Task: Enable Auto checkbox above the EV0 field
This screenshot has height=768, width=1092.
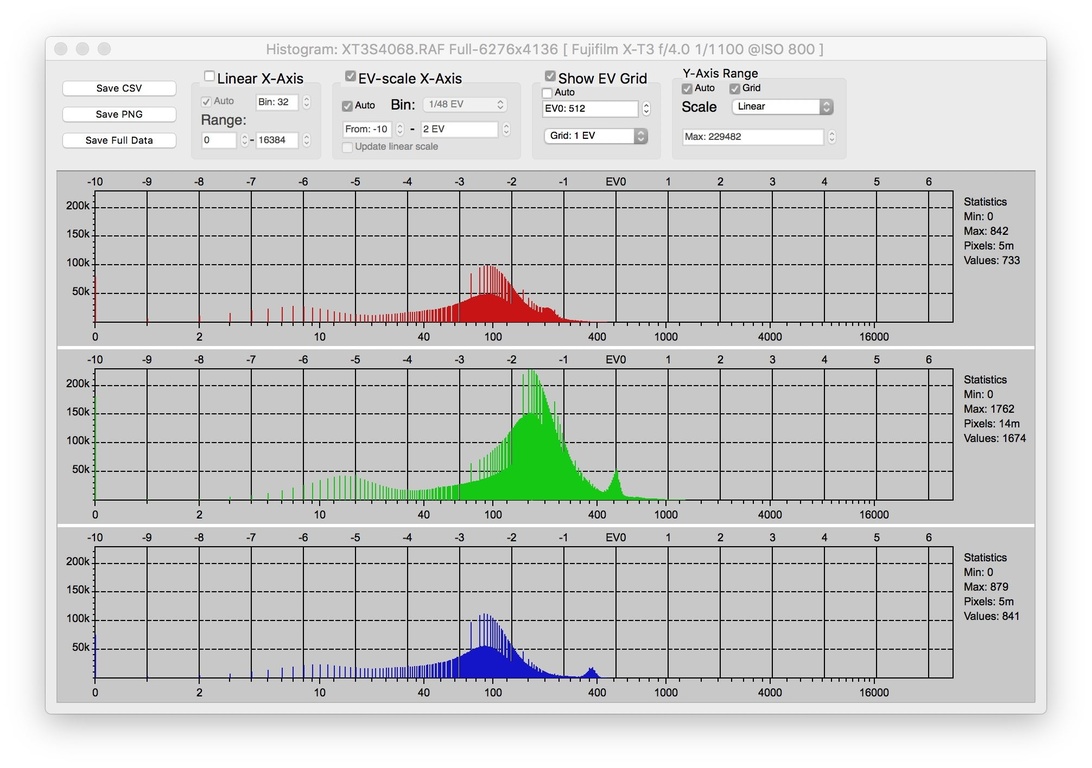Action: pos(547,93)
